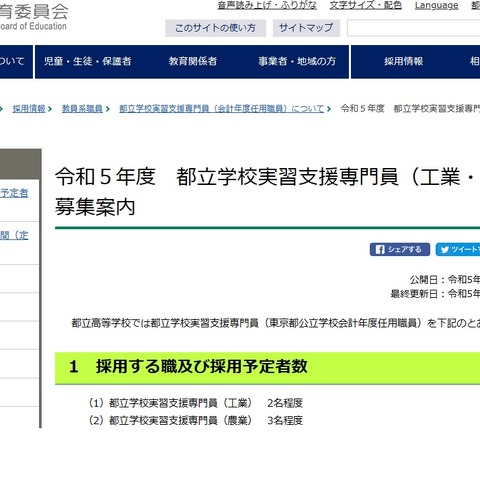Viewport: 480px width, 480px height.
Task: Click heading 採用する職及び採用予定者数
Action: pos(188,367)
